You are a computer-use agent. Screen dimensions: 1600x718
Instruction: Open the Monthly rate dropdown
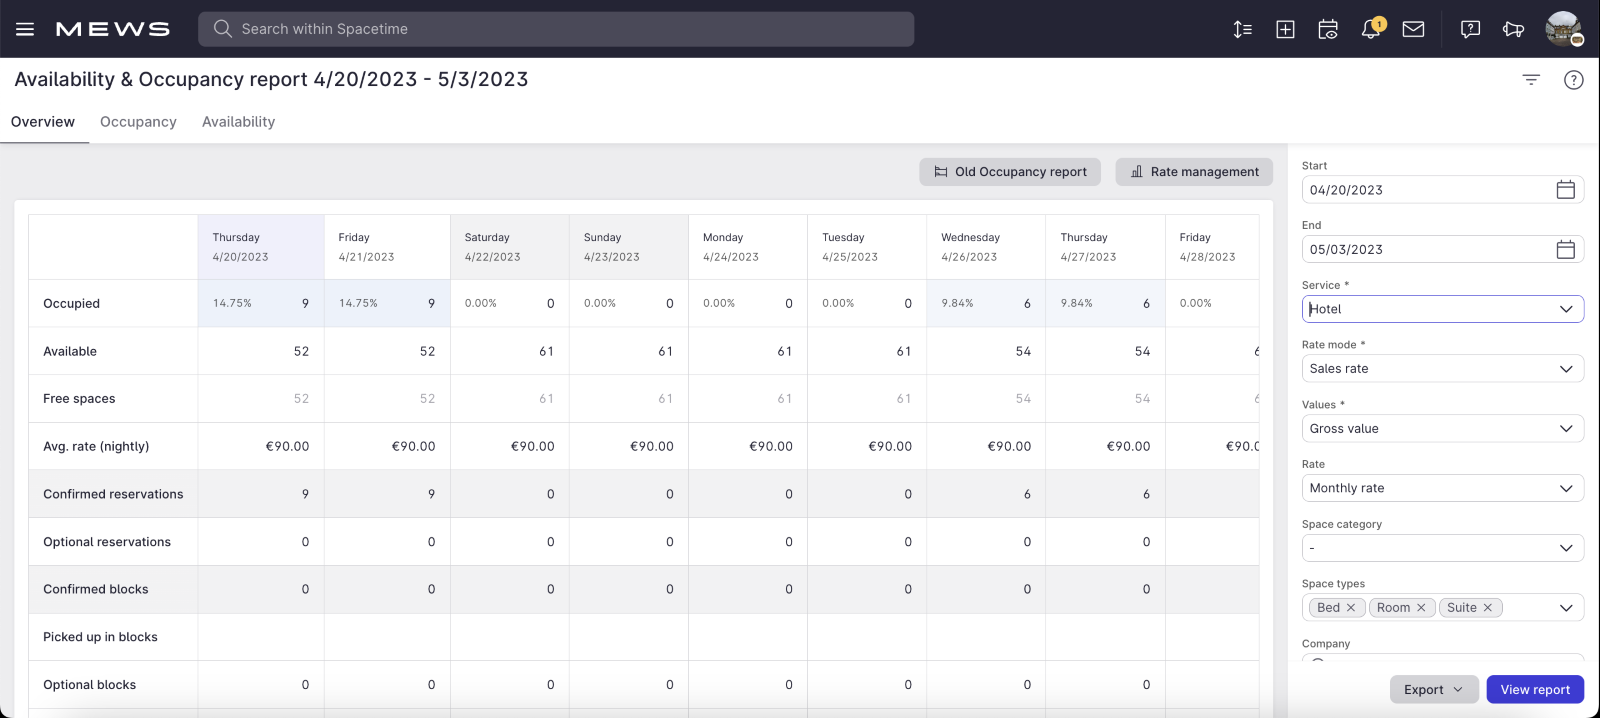pyautogui.click(x=1442, y=488)
